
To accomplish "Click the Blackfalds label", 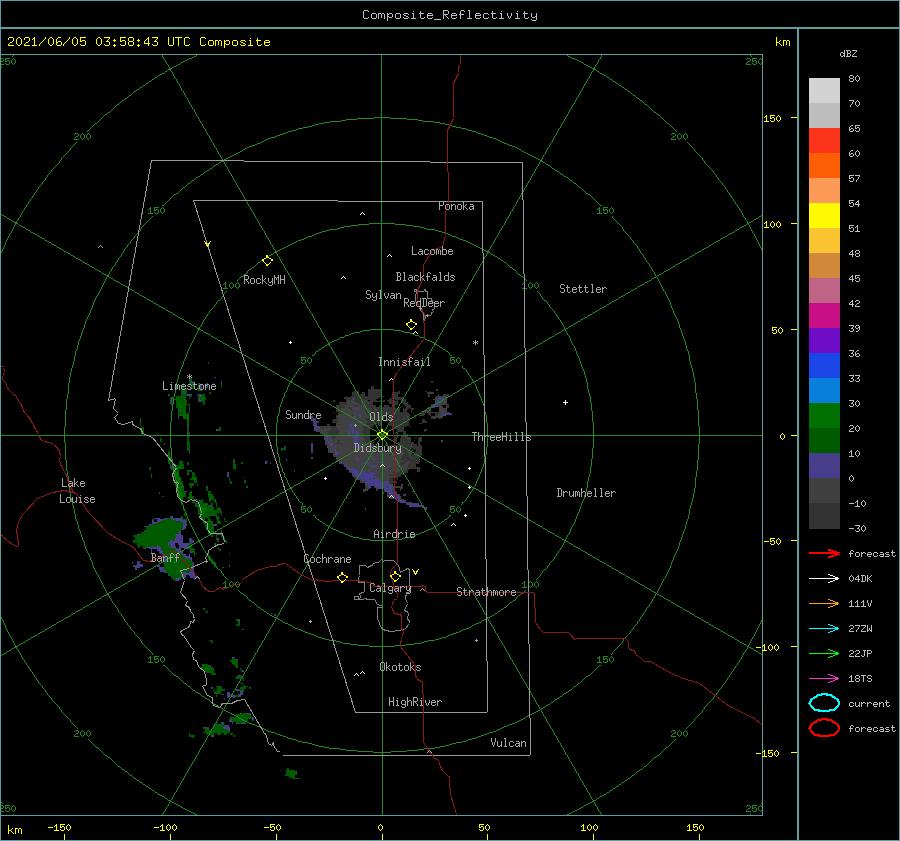I will (x=425, y=277).
